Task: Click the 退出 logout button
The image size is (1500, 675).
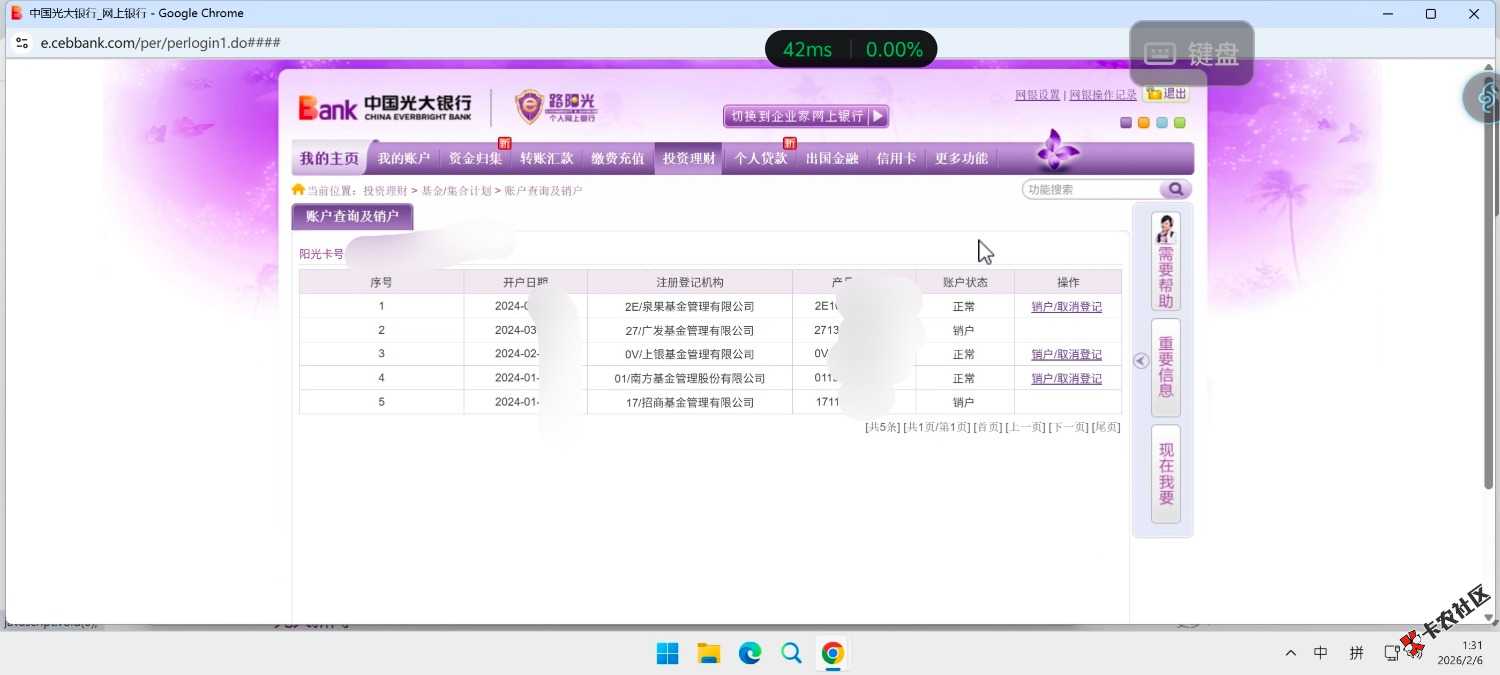Action: [x=1167, y=94]
